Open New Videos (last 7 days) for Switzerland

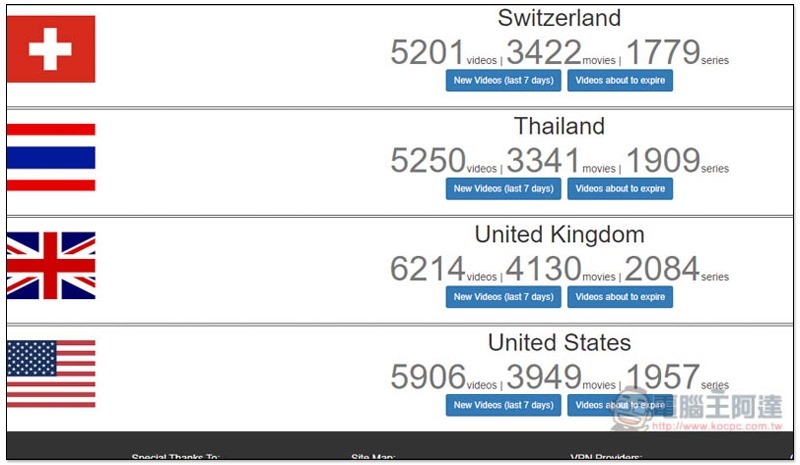pos(503,81)
